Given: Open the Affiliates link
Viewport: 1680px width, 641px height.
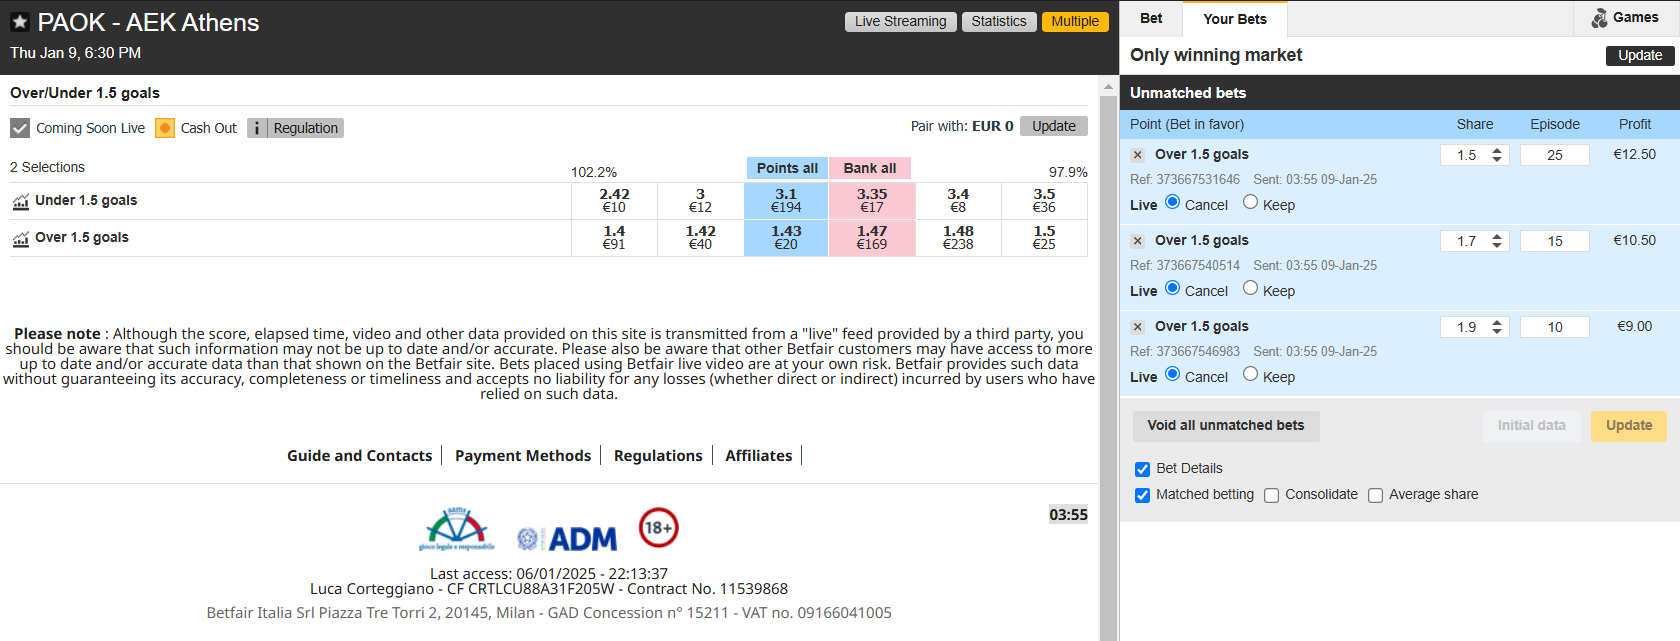Looking at the screenshot, I should click(x=759, y=456).
